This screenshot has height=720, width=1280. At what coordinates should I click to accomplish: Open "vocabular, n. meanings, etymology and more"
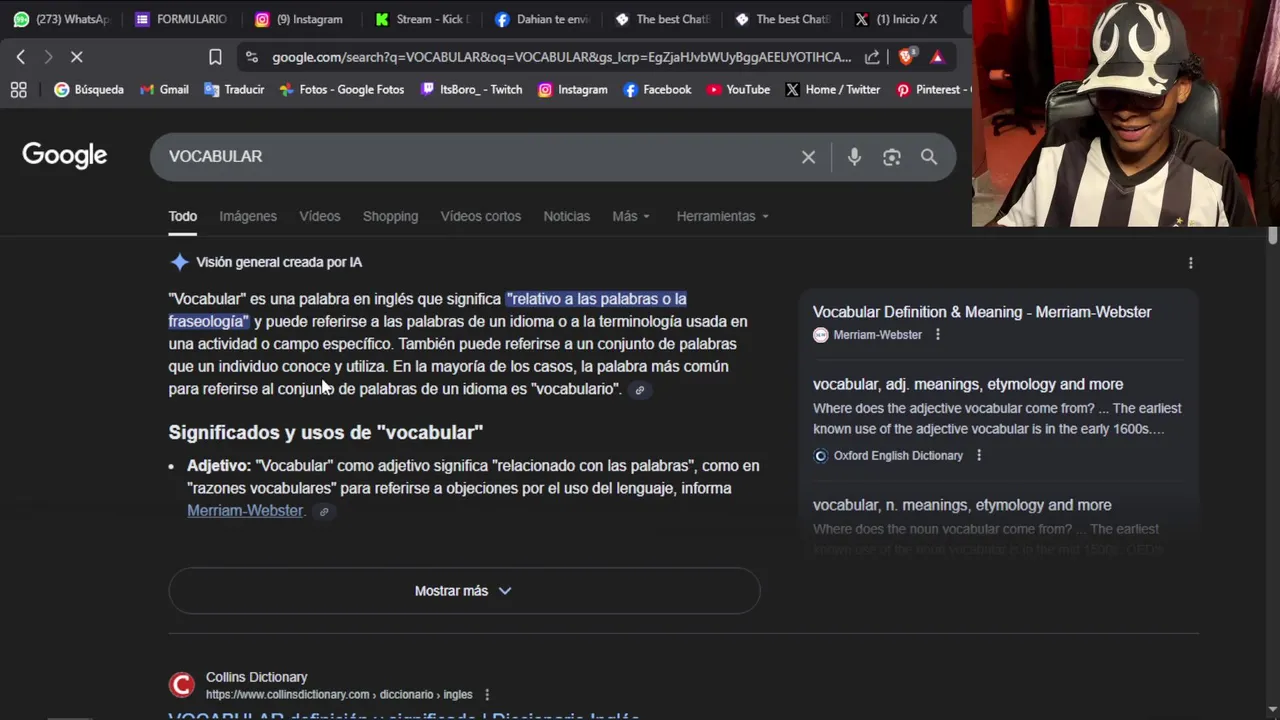tap(962, 505)
